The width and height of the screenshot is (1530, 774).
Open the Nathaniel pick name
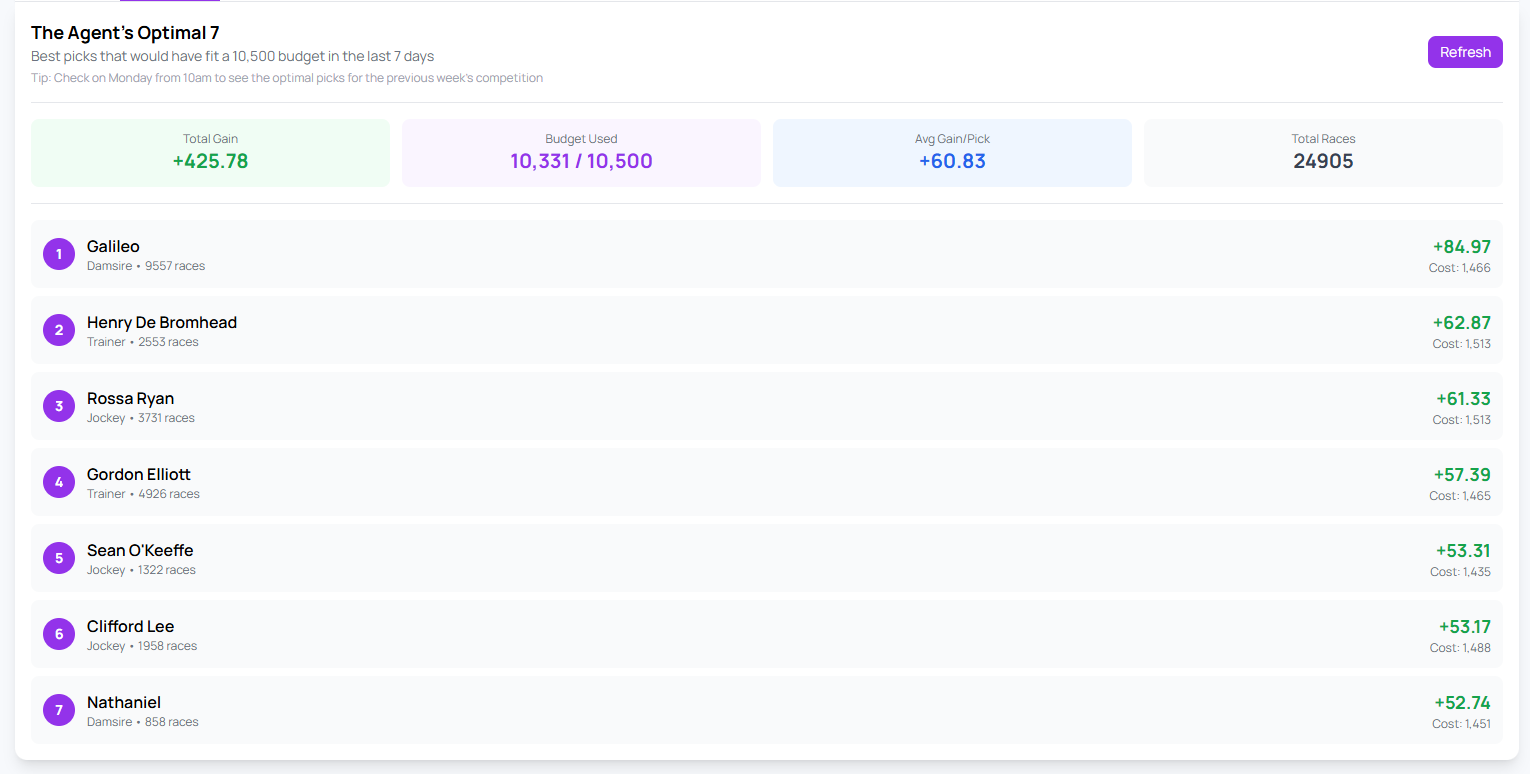124,702
